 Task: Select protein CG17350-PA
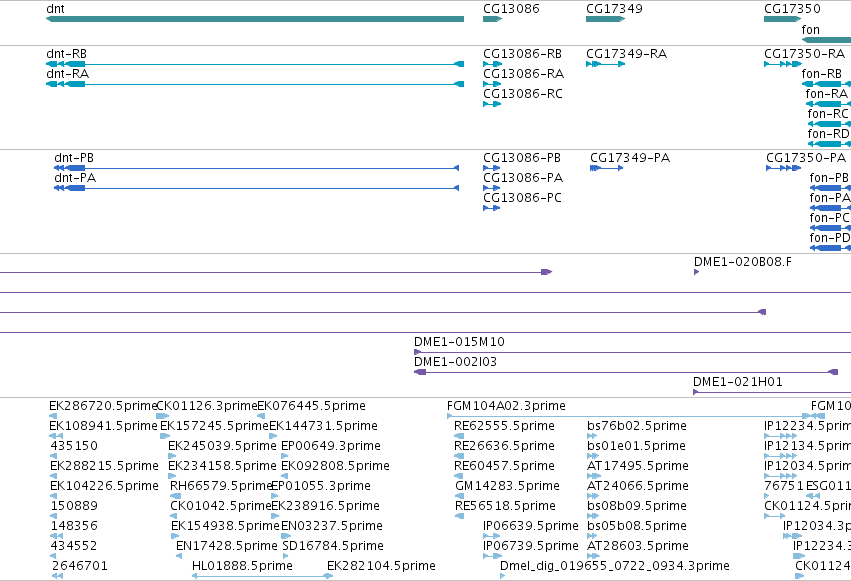(784, 168)
